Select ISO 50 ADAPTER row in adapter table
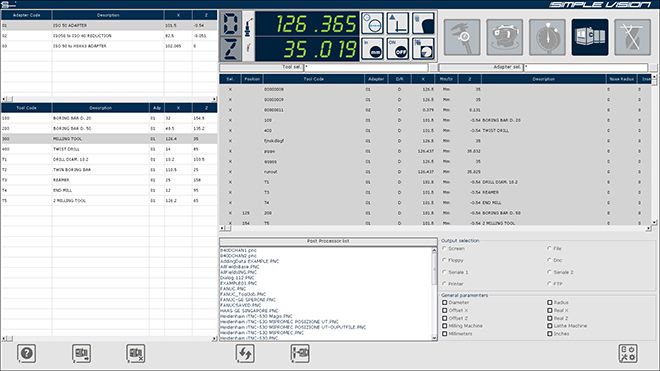The height and width of the screenshot is (371, 660). click(x=109, y=25)
